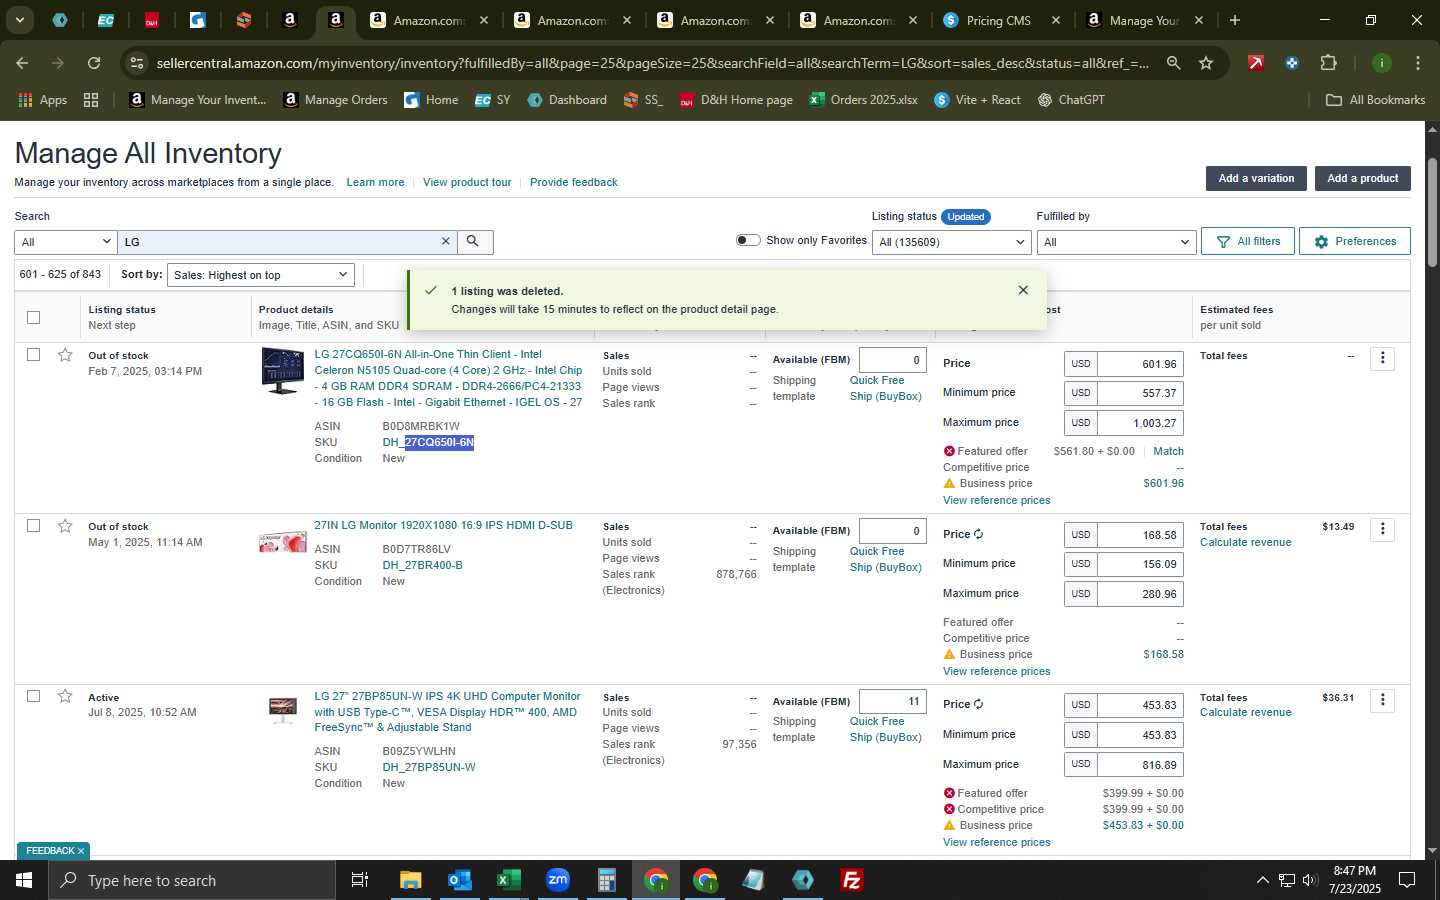Viewport: 1440px width, 900px height.
Task: Click the Learn more link
Action: (375, 182)
